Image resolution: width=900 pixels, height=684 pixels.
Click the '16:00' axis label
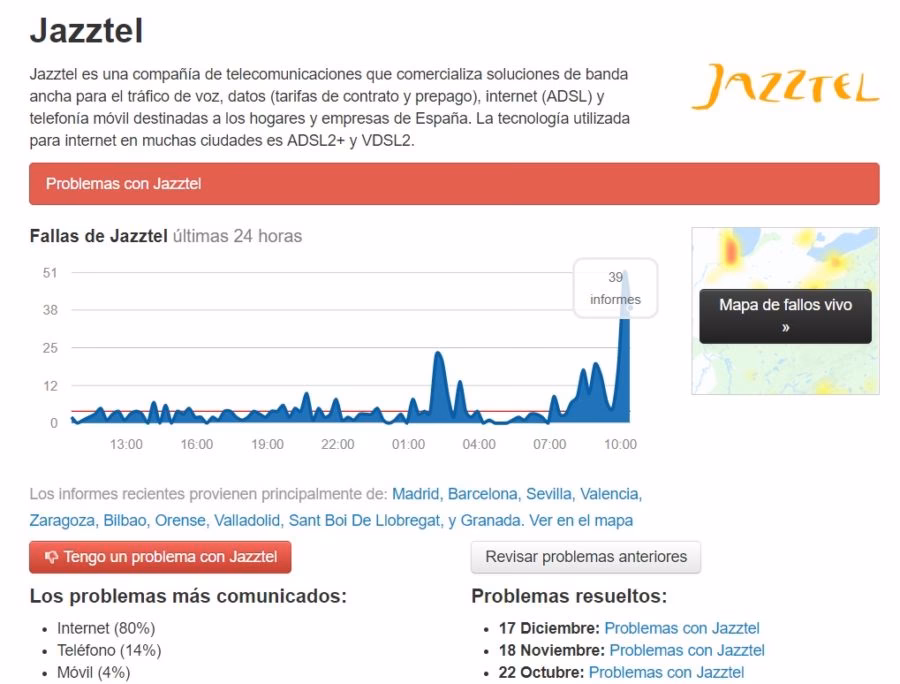pos(197,444)
